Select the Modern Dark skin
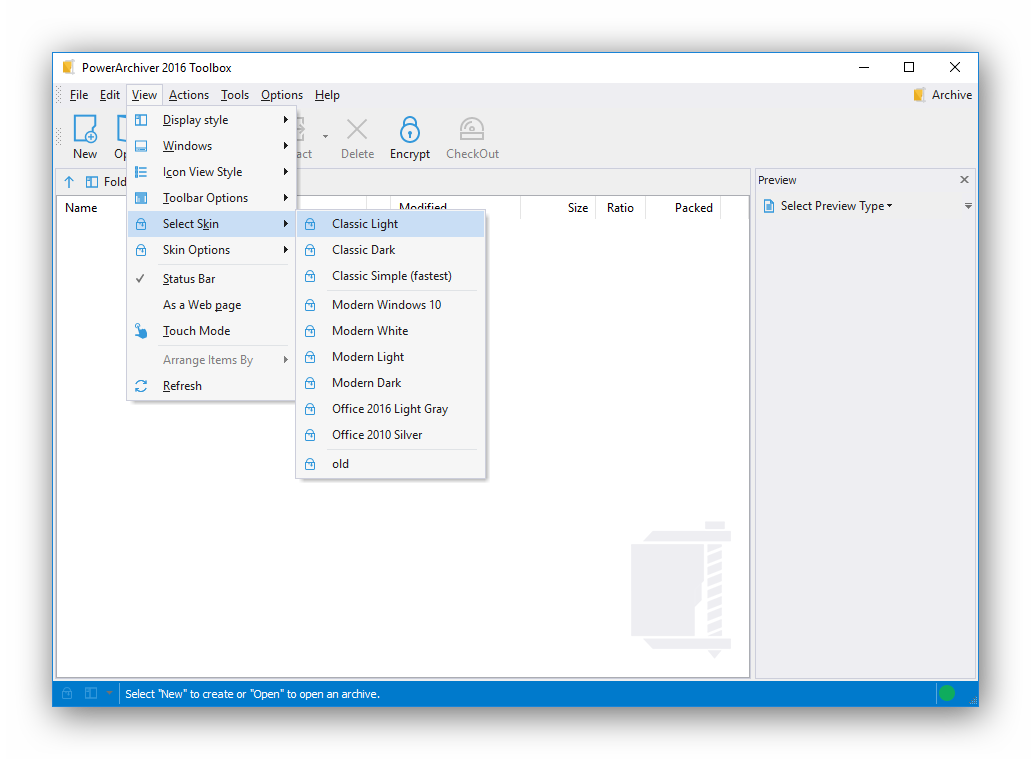 391,383
